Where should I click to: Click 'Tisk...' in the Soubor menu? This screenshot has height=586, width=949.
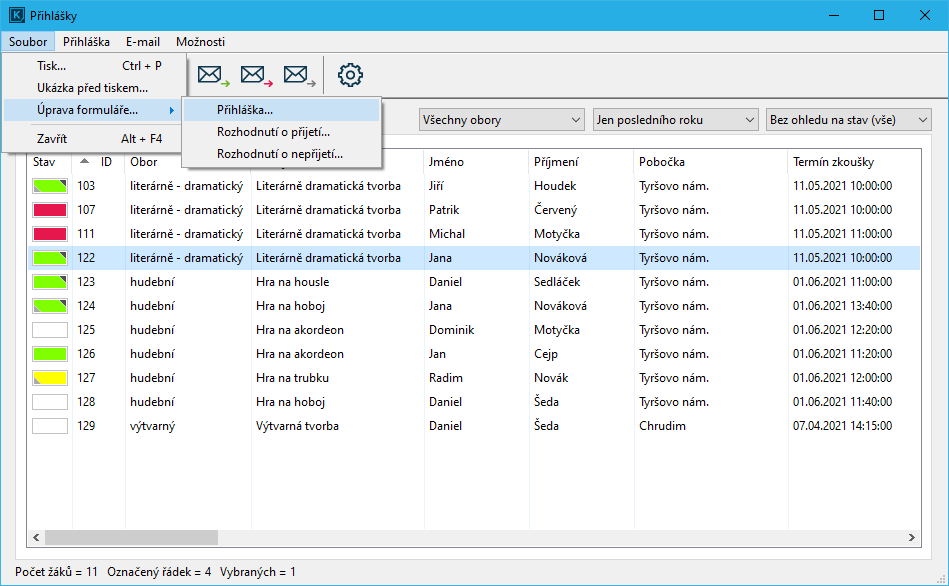52,66
